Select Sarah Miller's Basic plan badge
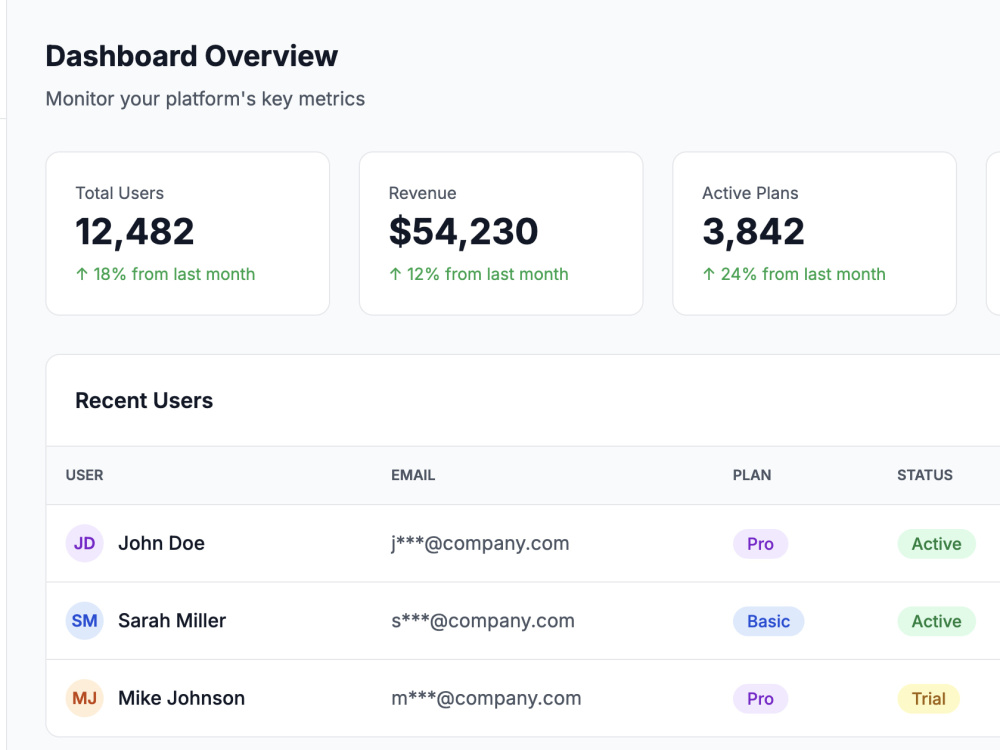The width and height of the screenshot is (1000, 750). click(768, 621)
